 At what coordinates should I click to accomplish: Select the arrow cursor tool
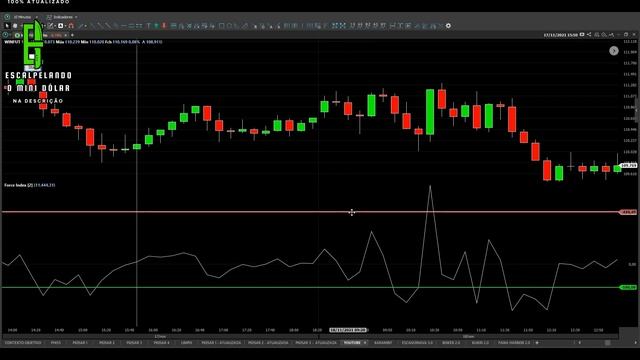7,26
